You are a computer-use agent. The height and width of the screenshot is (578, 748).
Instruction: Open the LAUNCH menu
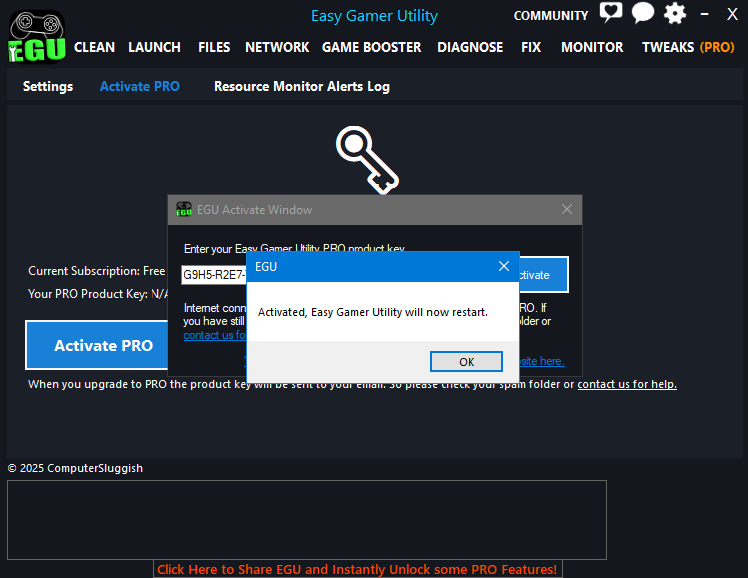[155, 47]
